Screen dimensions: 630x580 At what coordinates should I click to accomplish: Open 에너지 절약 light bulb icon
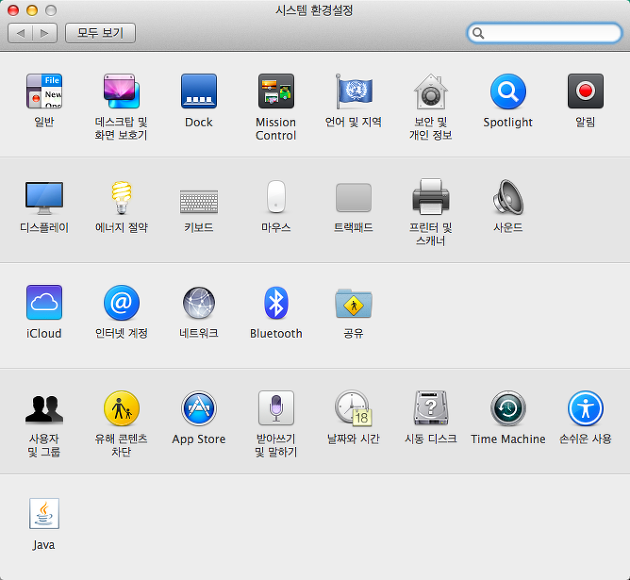point(121,197)
